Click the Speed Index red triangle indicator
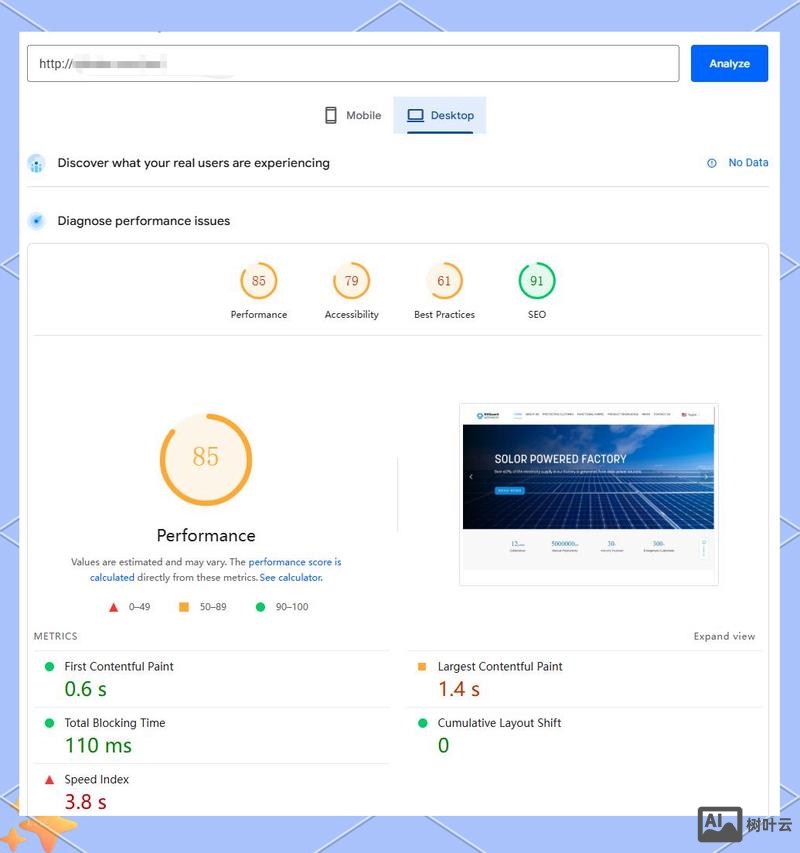 pos(49,779)
